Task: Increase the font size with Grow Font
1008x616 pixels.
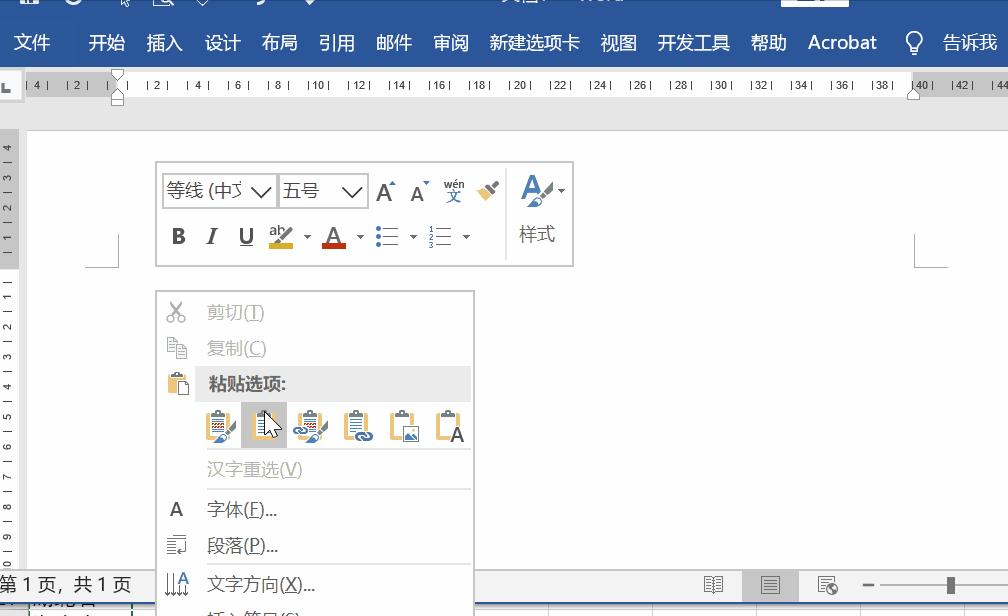Action: 385,190
